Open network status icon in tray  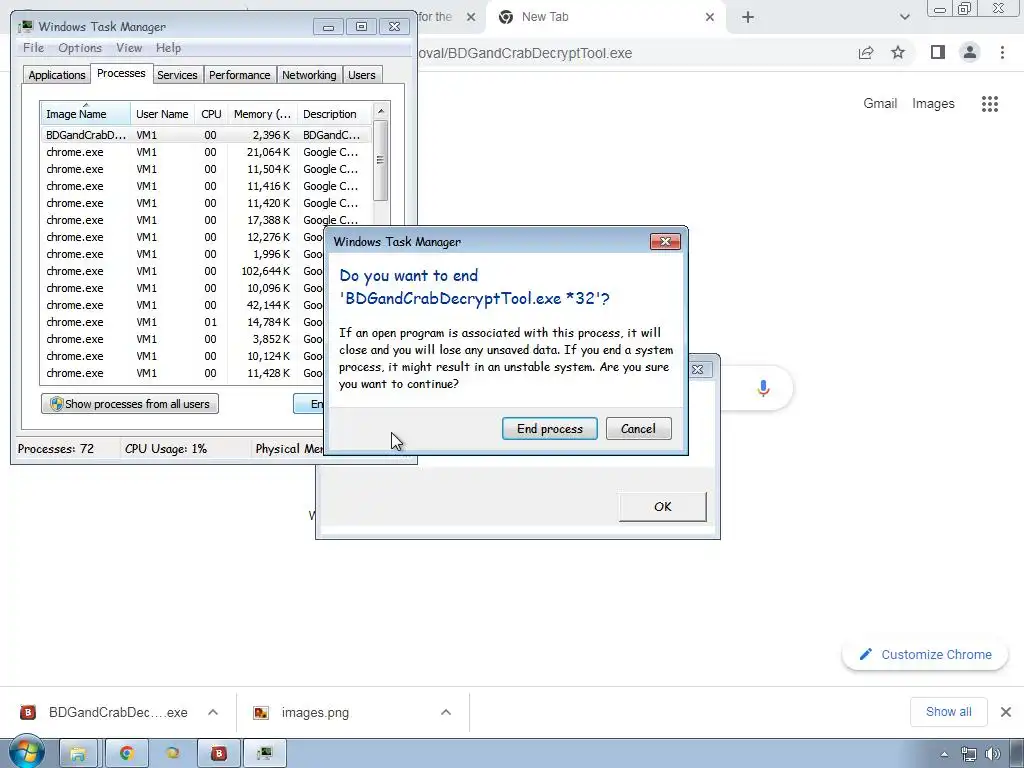pos(968,754)
